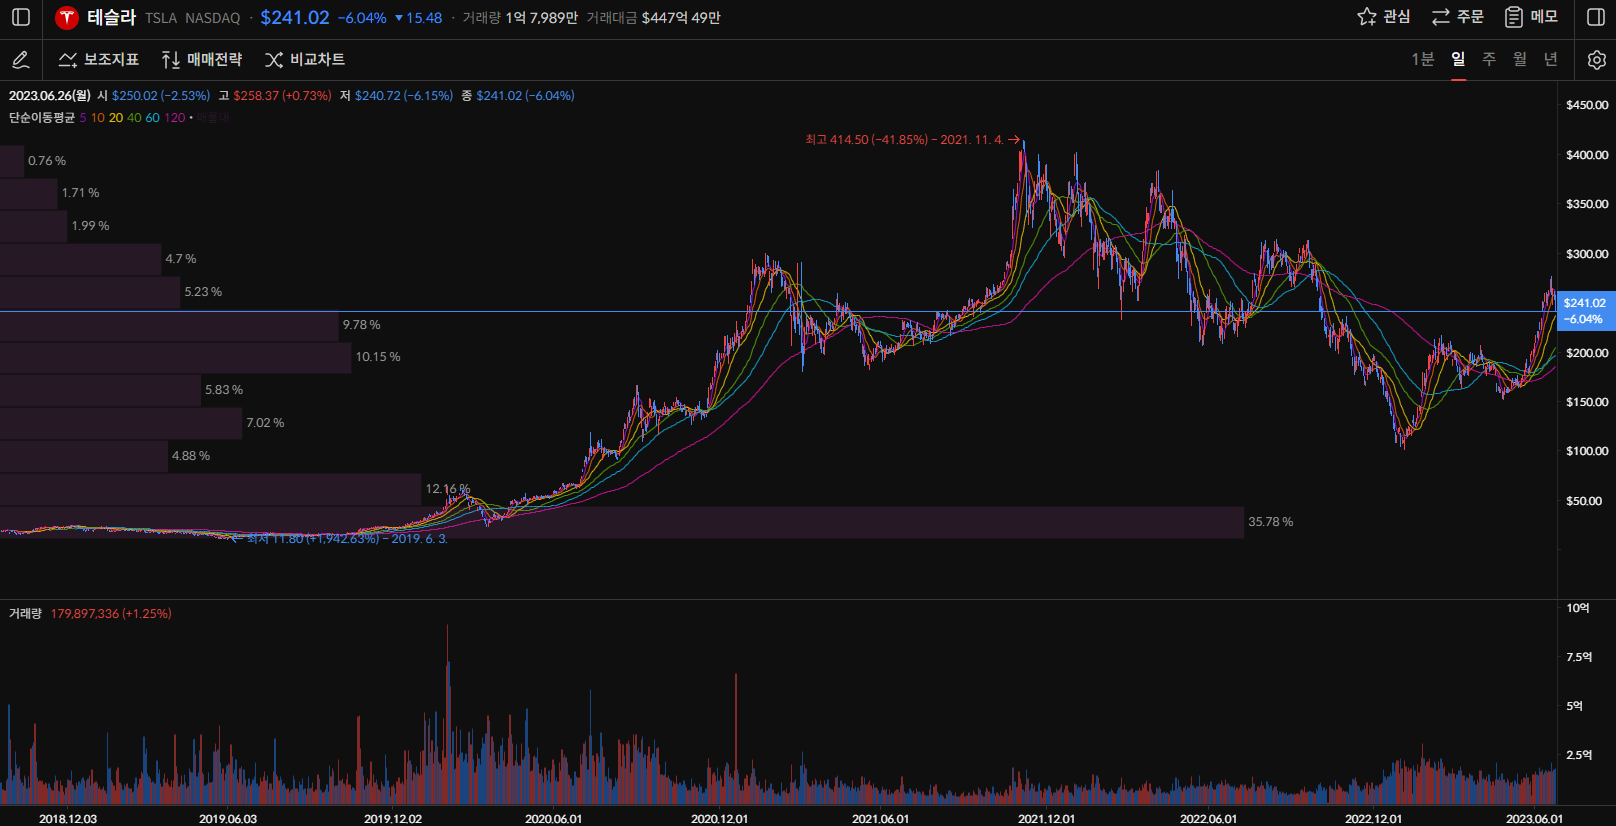1616x826 pixels.
Task: Open the 매매전략 trading strategy menu
Action: coord(201,60)
